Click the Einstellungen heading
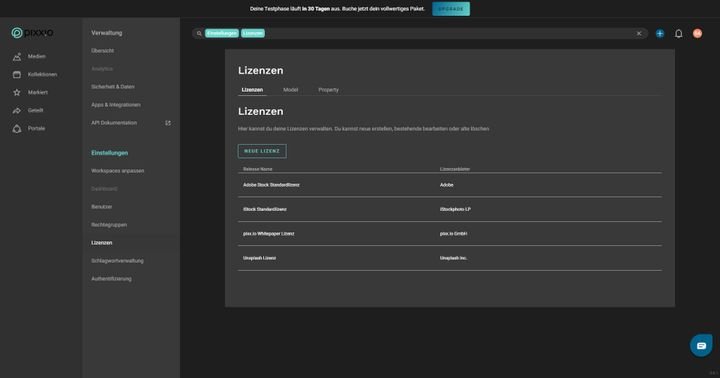 click(x=109, y=153)
